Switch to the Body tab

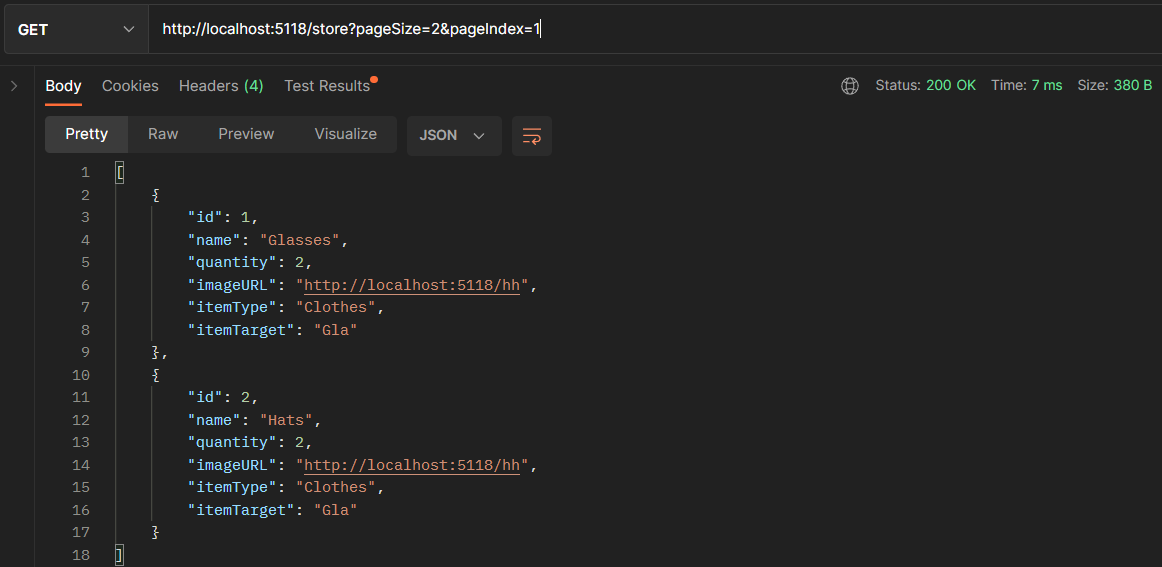63,86
